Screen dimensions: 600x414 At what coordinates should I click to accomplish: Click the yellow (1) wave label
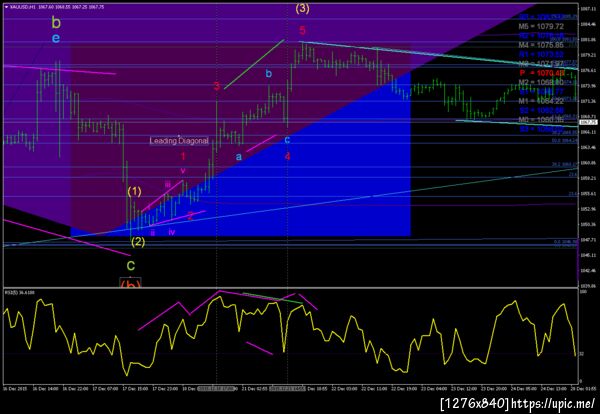point(134,191)
